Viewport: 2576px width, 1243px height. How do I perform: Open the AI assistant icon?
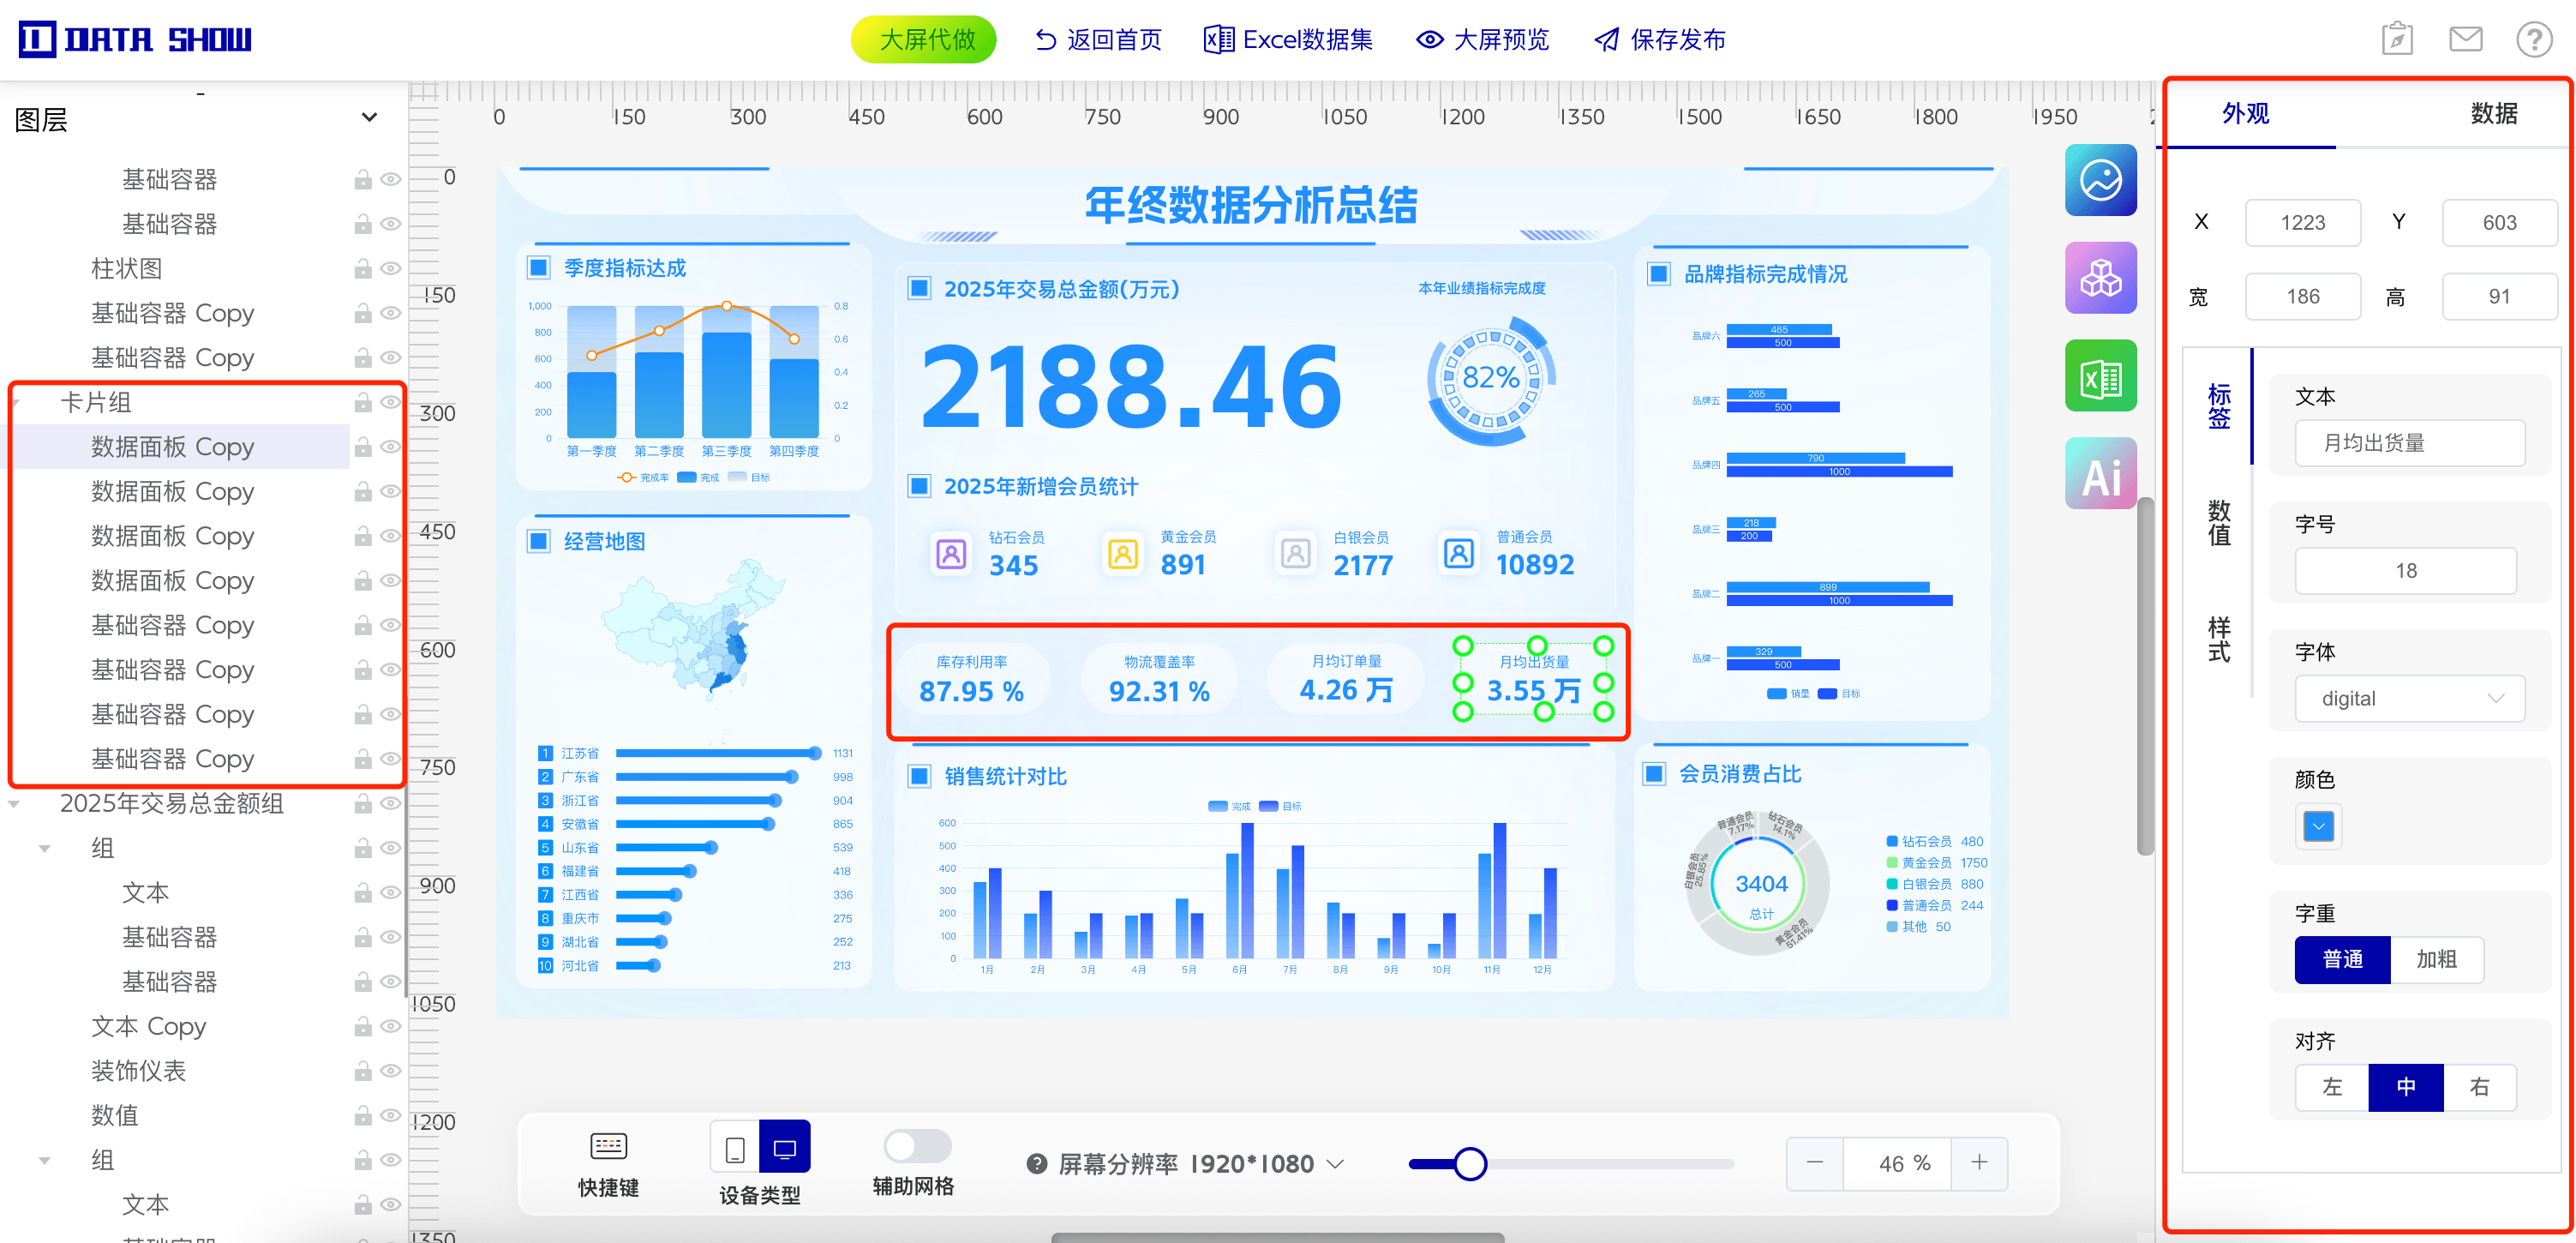[2100, 474]
